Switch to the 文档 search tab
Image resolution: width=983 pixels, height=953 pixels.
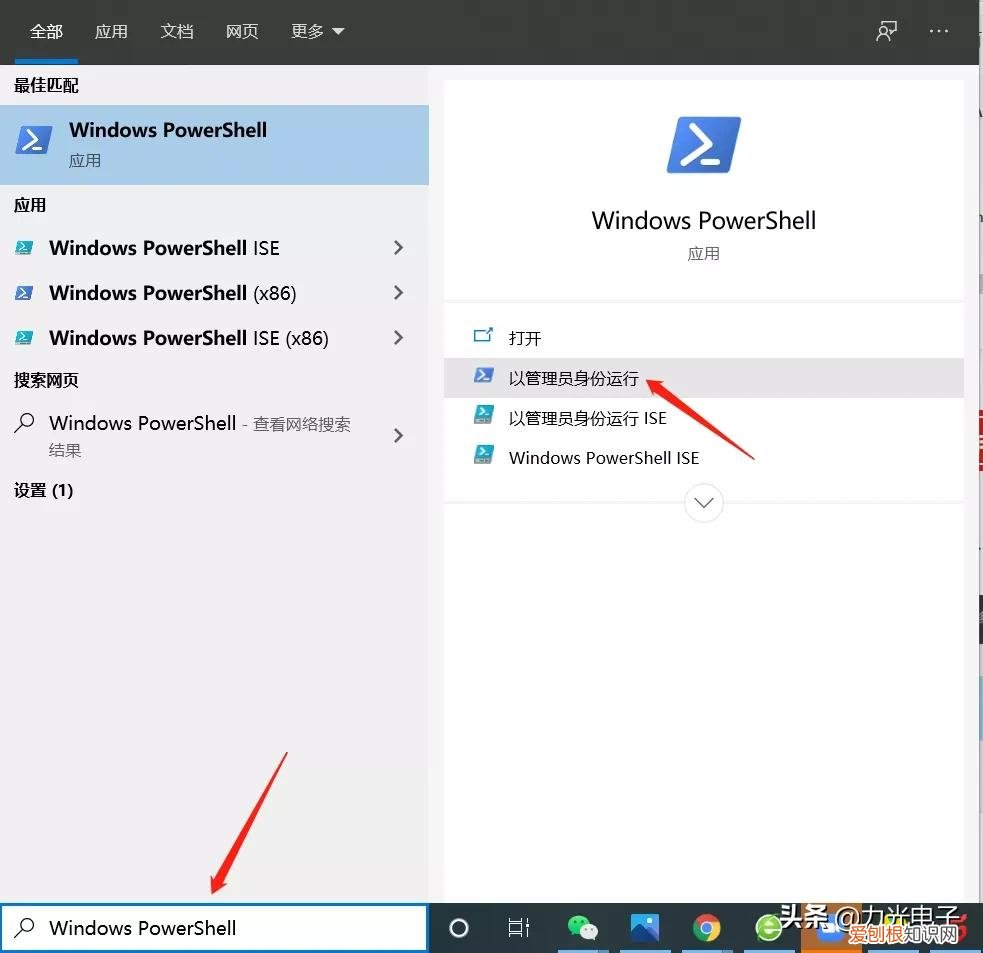coord(177,31)
